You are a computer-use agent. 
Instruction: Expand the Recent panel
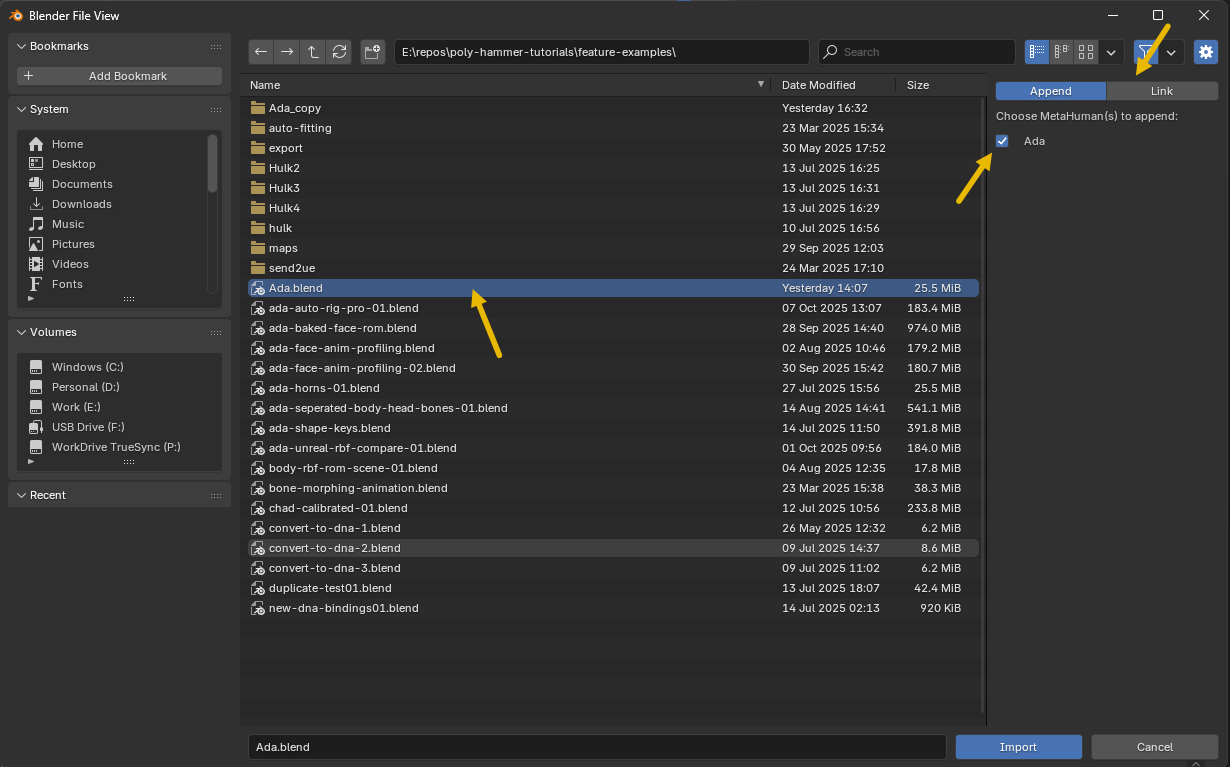tap(47, 495)
